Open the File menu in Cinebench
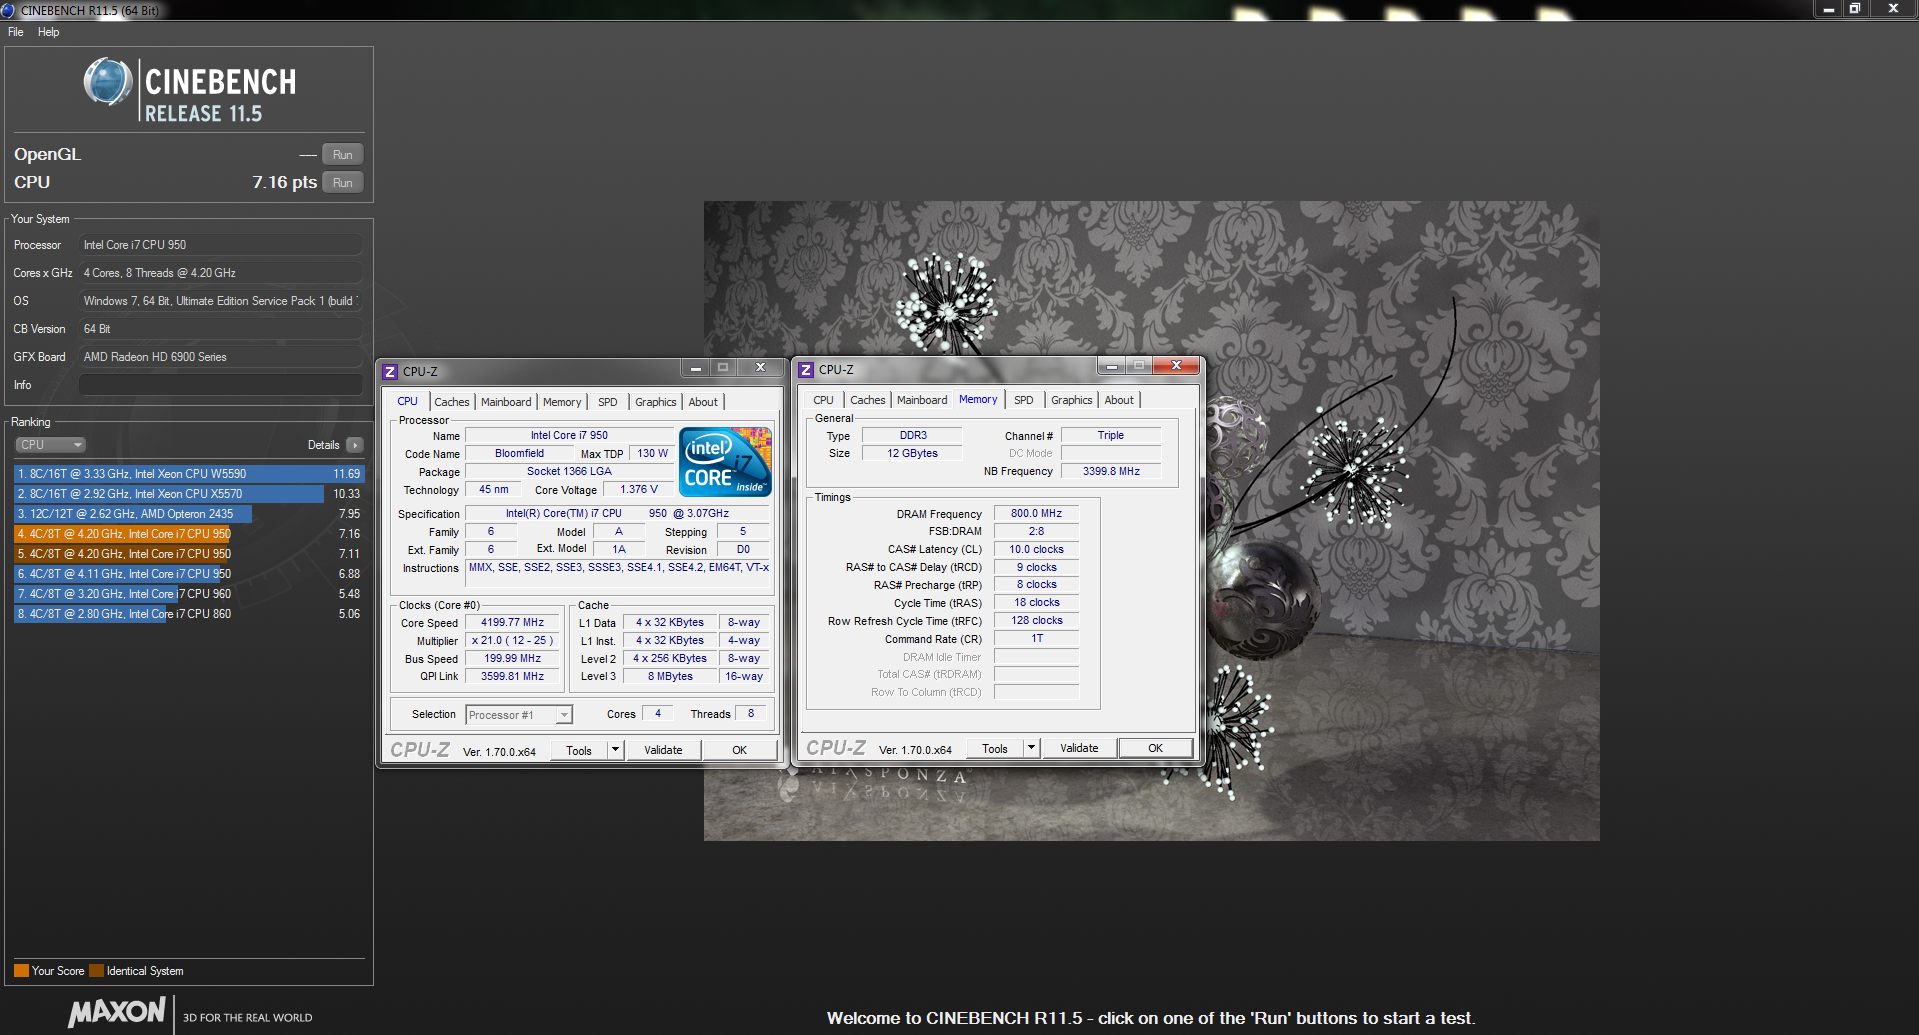 pos(15,32)
